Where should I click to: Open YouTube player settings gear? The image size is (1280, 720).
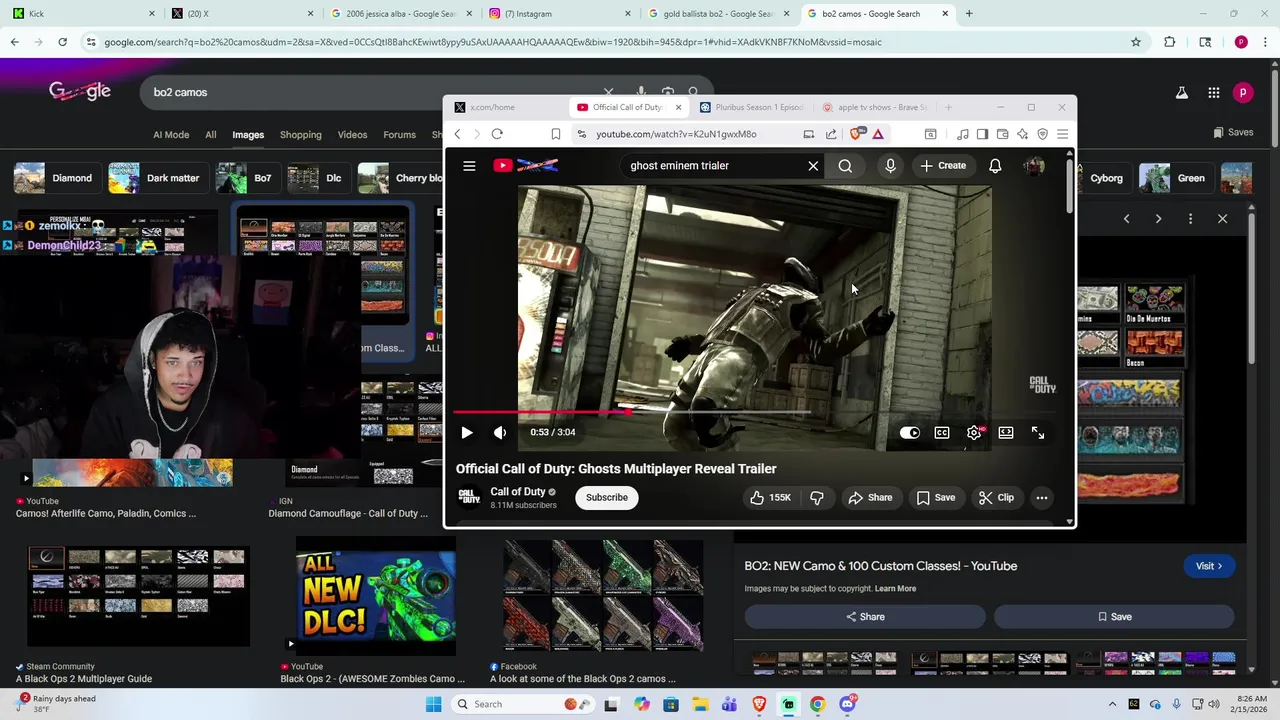(x=974, y=433)
